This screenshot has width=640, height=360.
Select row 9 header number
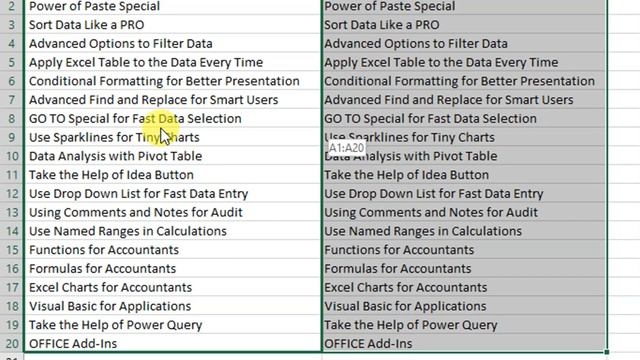click(x=11, y=138)
